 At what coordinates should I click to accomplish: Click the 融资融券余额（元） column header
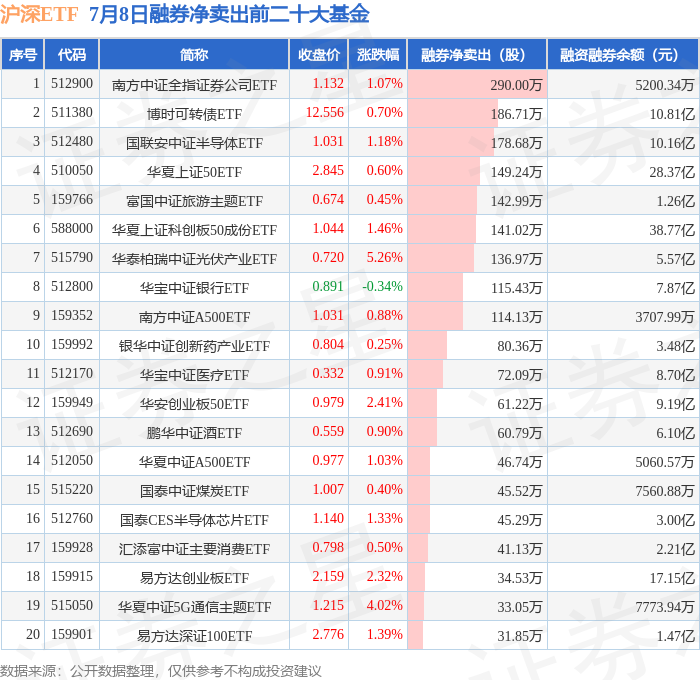coord(623,55)
